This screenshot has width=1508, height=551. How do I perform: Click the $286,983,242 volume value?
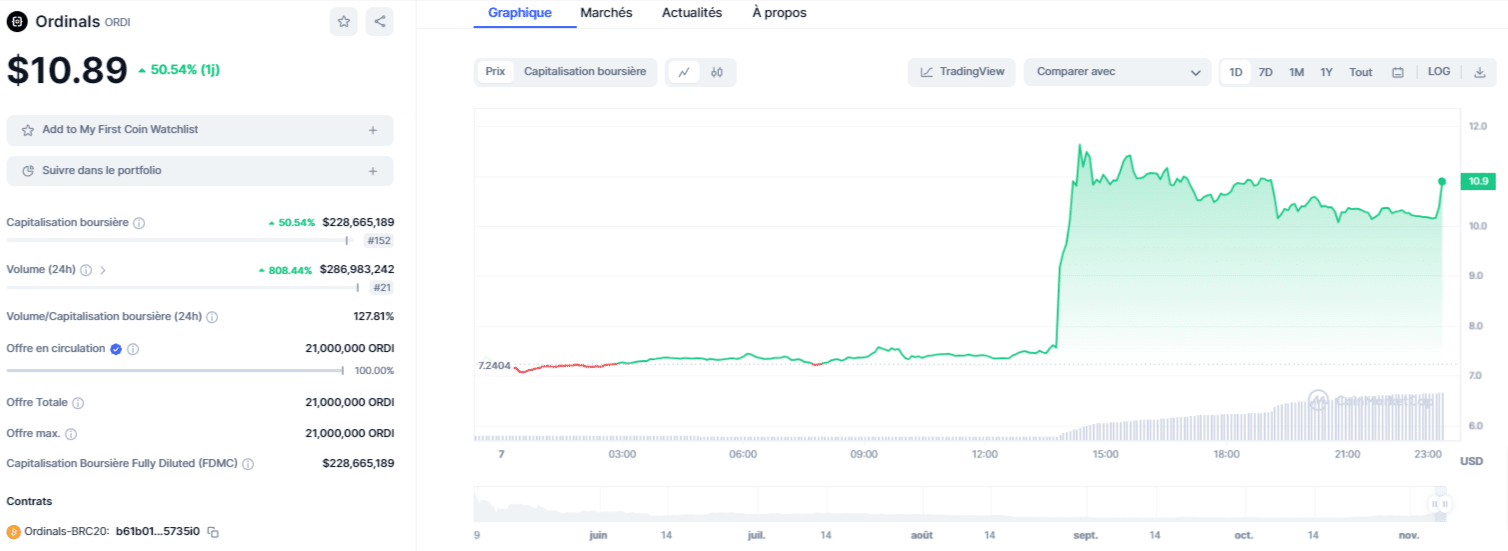357,270
